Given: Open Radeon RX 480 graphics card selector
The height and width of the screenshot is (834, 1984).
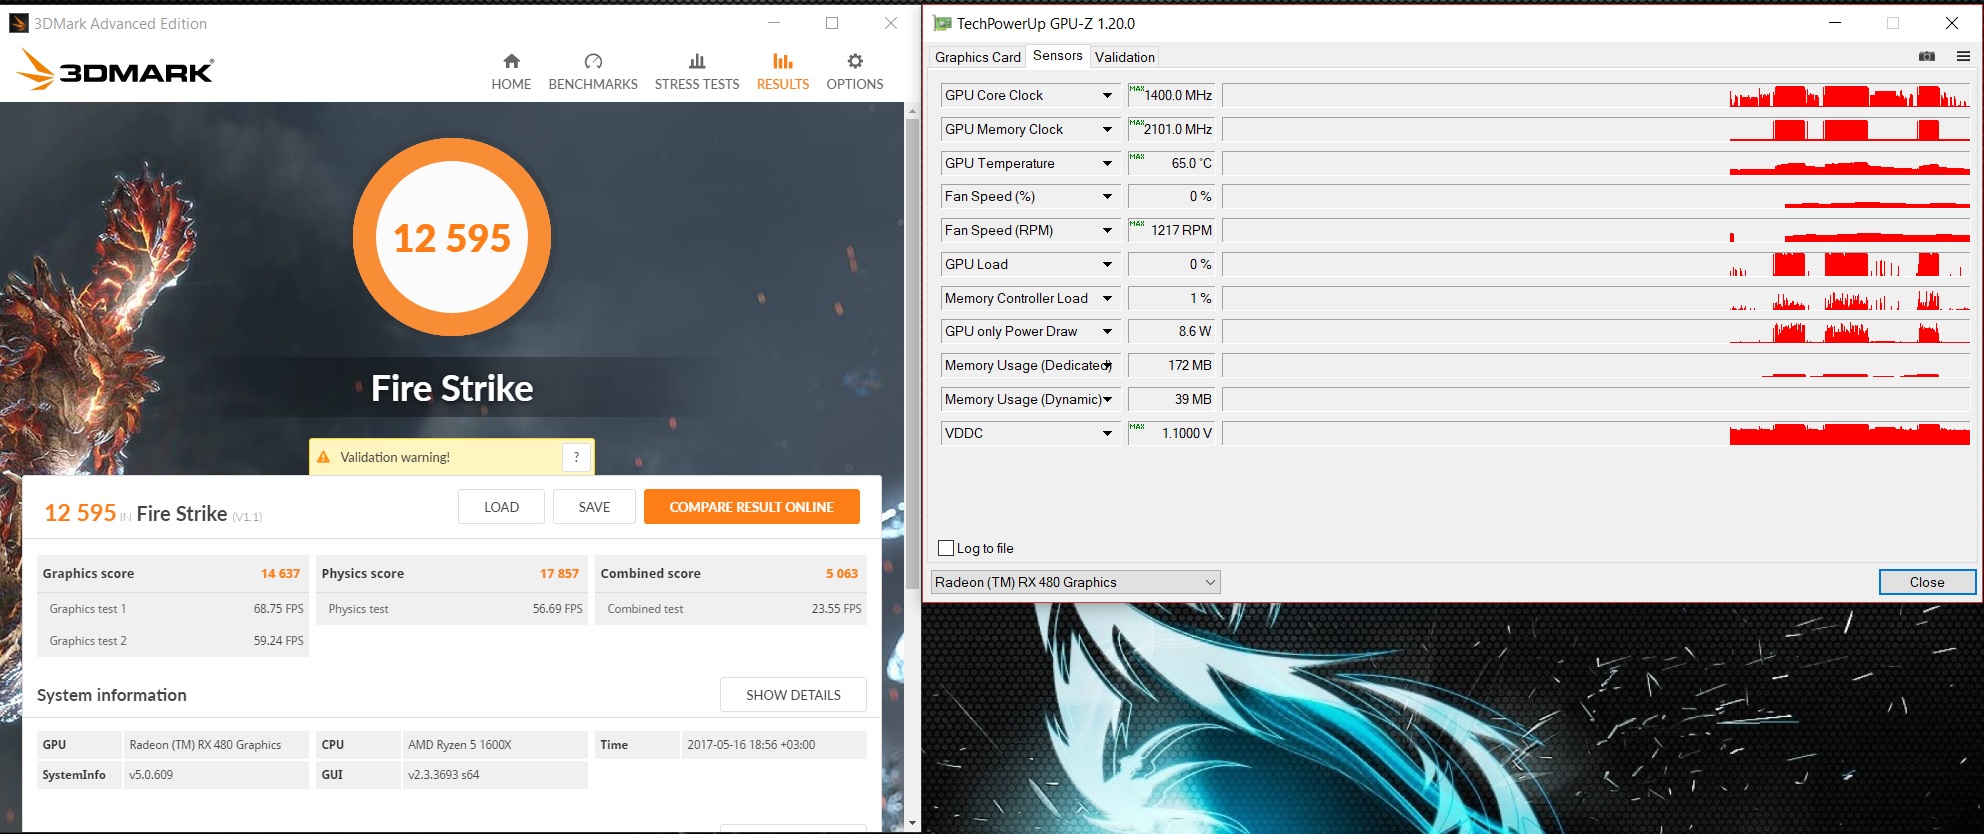Looking at the screenshot, I should [1075, 582].
